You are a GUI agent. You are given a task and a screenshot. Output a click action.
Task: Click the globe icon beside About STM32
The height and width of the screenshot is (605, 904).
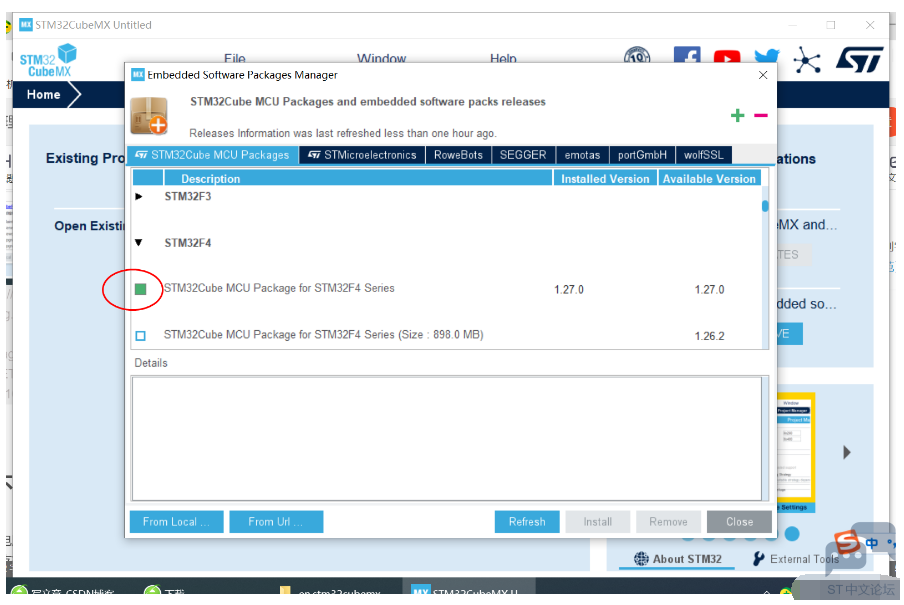[x=641, y=559]
